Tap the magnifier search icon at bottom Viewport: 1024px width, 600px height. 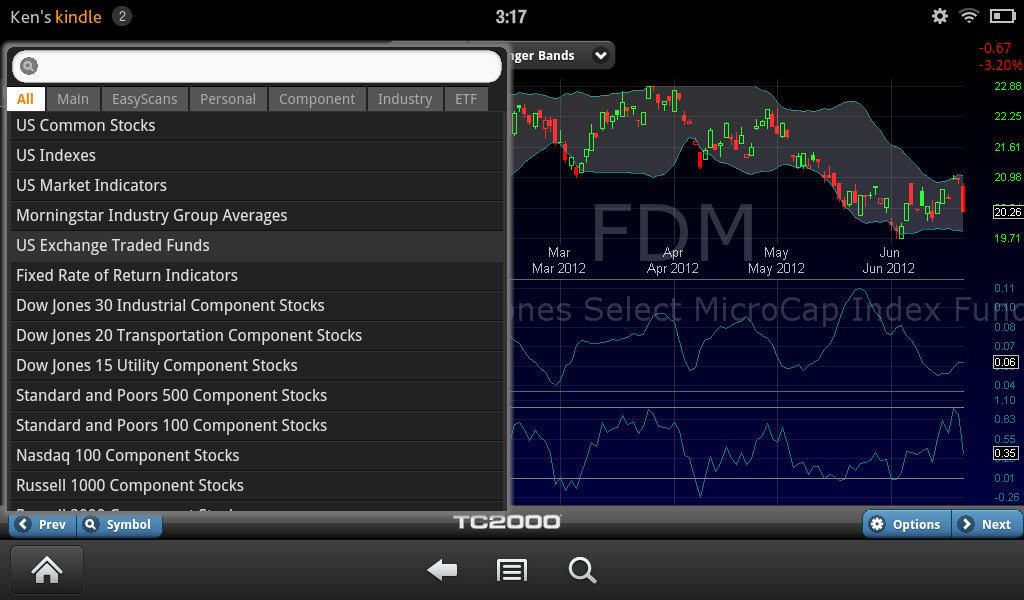[x=582, y=570]
